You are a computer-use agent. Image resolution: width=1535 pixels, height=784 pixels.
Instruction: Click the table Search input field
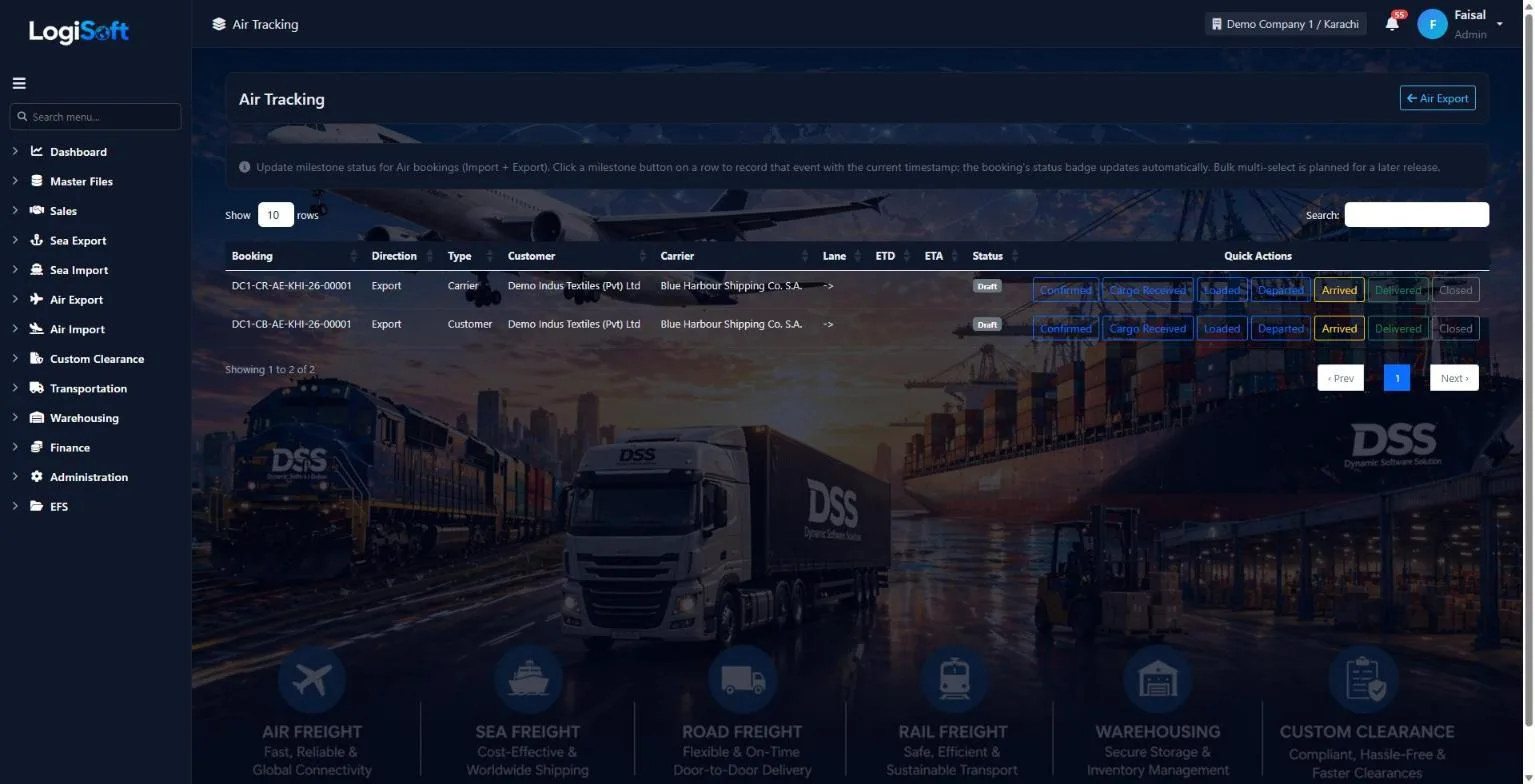click(1416, 214)
